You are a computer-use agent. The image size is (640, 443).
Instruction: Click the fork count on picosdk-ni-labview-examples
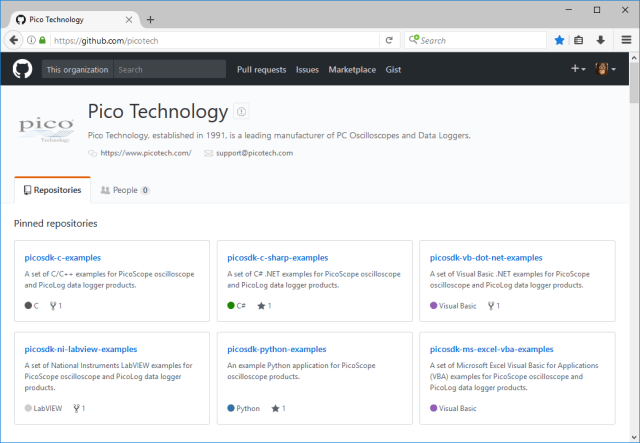(79, 408)
